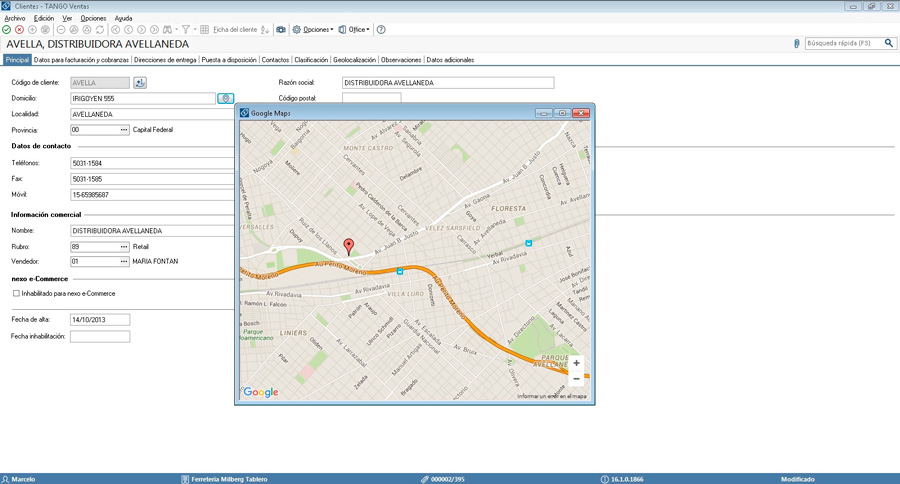The width and height of the screenshot is (900, 484).
Task: Click the Fax field 5031-1585
Action: tap(153, 179)
